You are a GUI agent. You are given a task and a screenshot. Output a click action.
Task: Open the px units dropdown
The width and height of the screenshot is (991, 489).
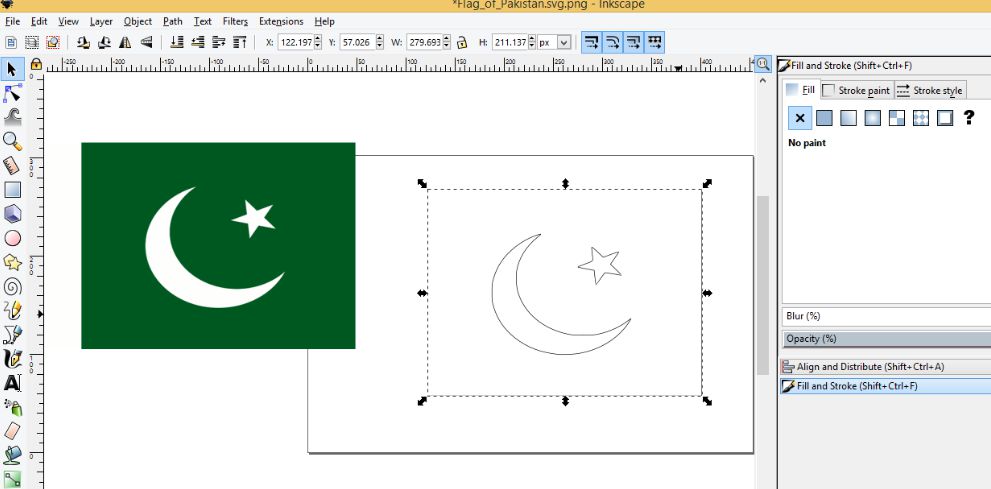[564, 42]
